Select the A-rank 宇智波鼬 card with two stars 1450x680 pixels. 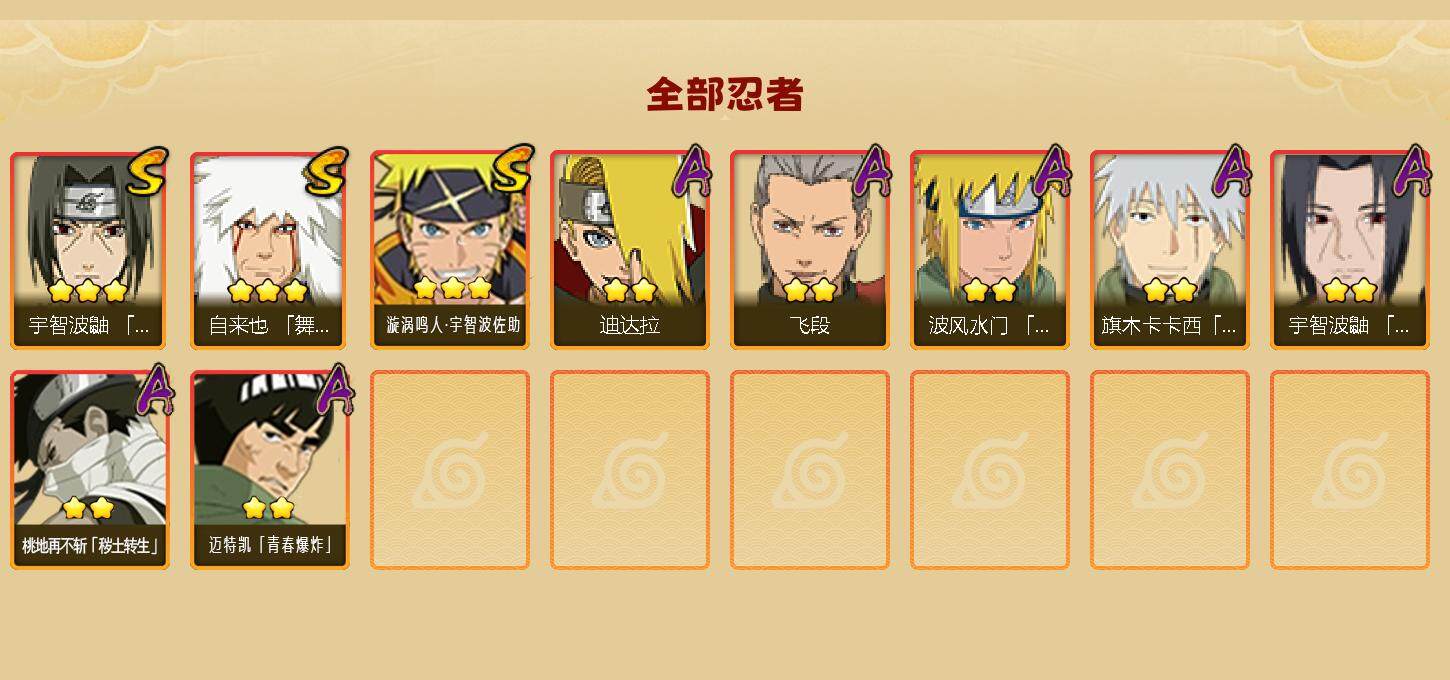(1350, 250)
